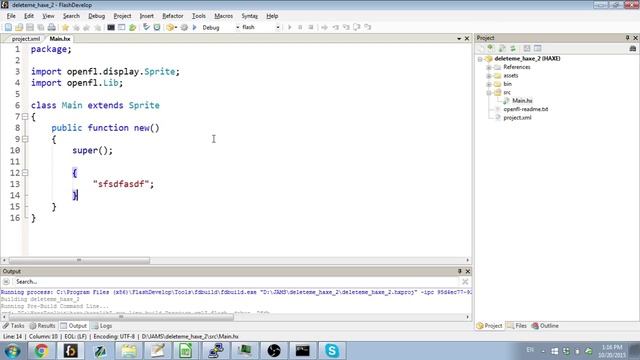This screenshot has width=640, height=360.
Task: Open Google Chrome from the taskbar
Action: 41,351
